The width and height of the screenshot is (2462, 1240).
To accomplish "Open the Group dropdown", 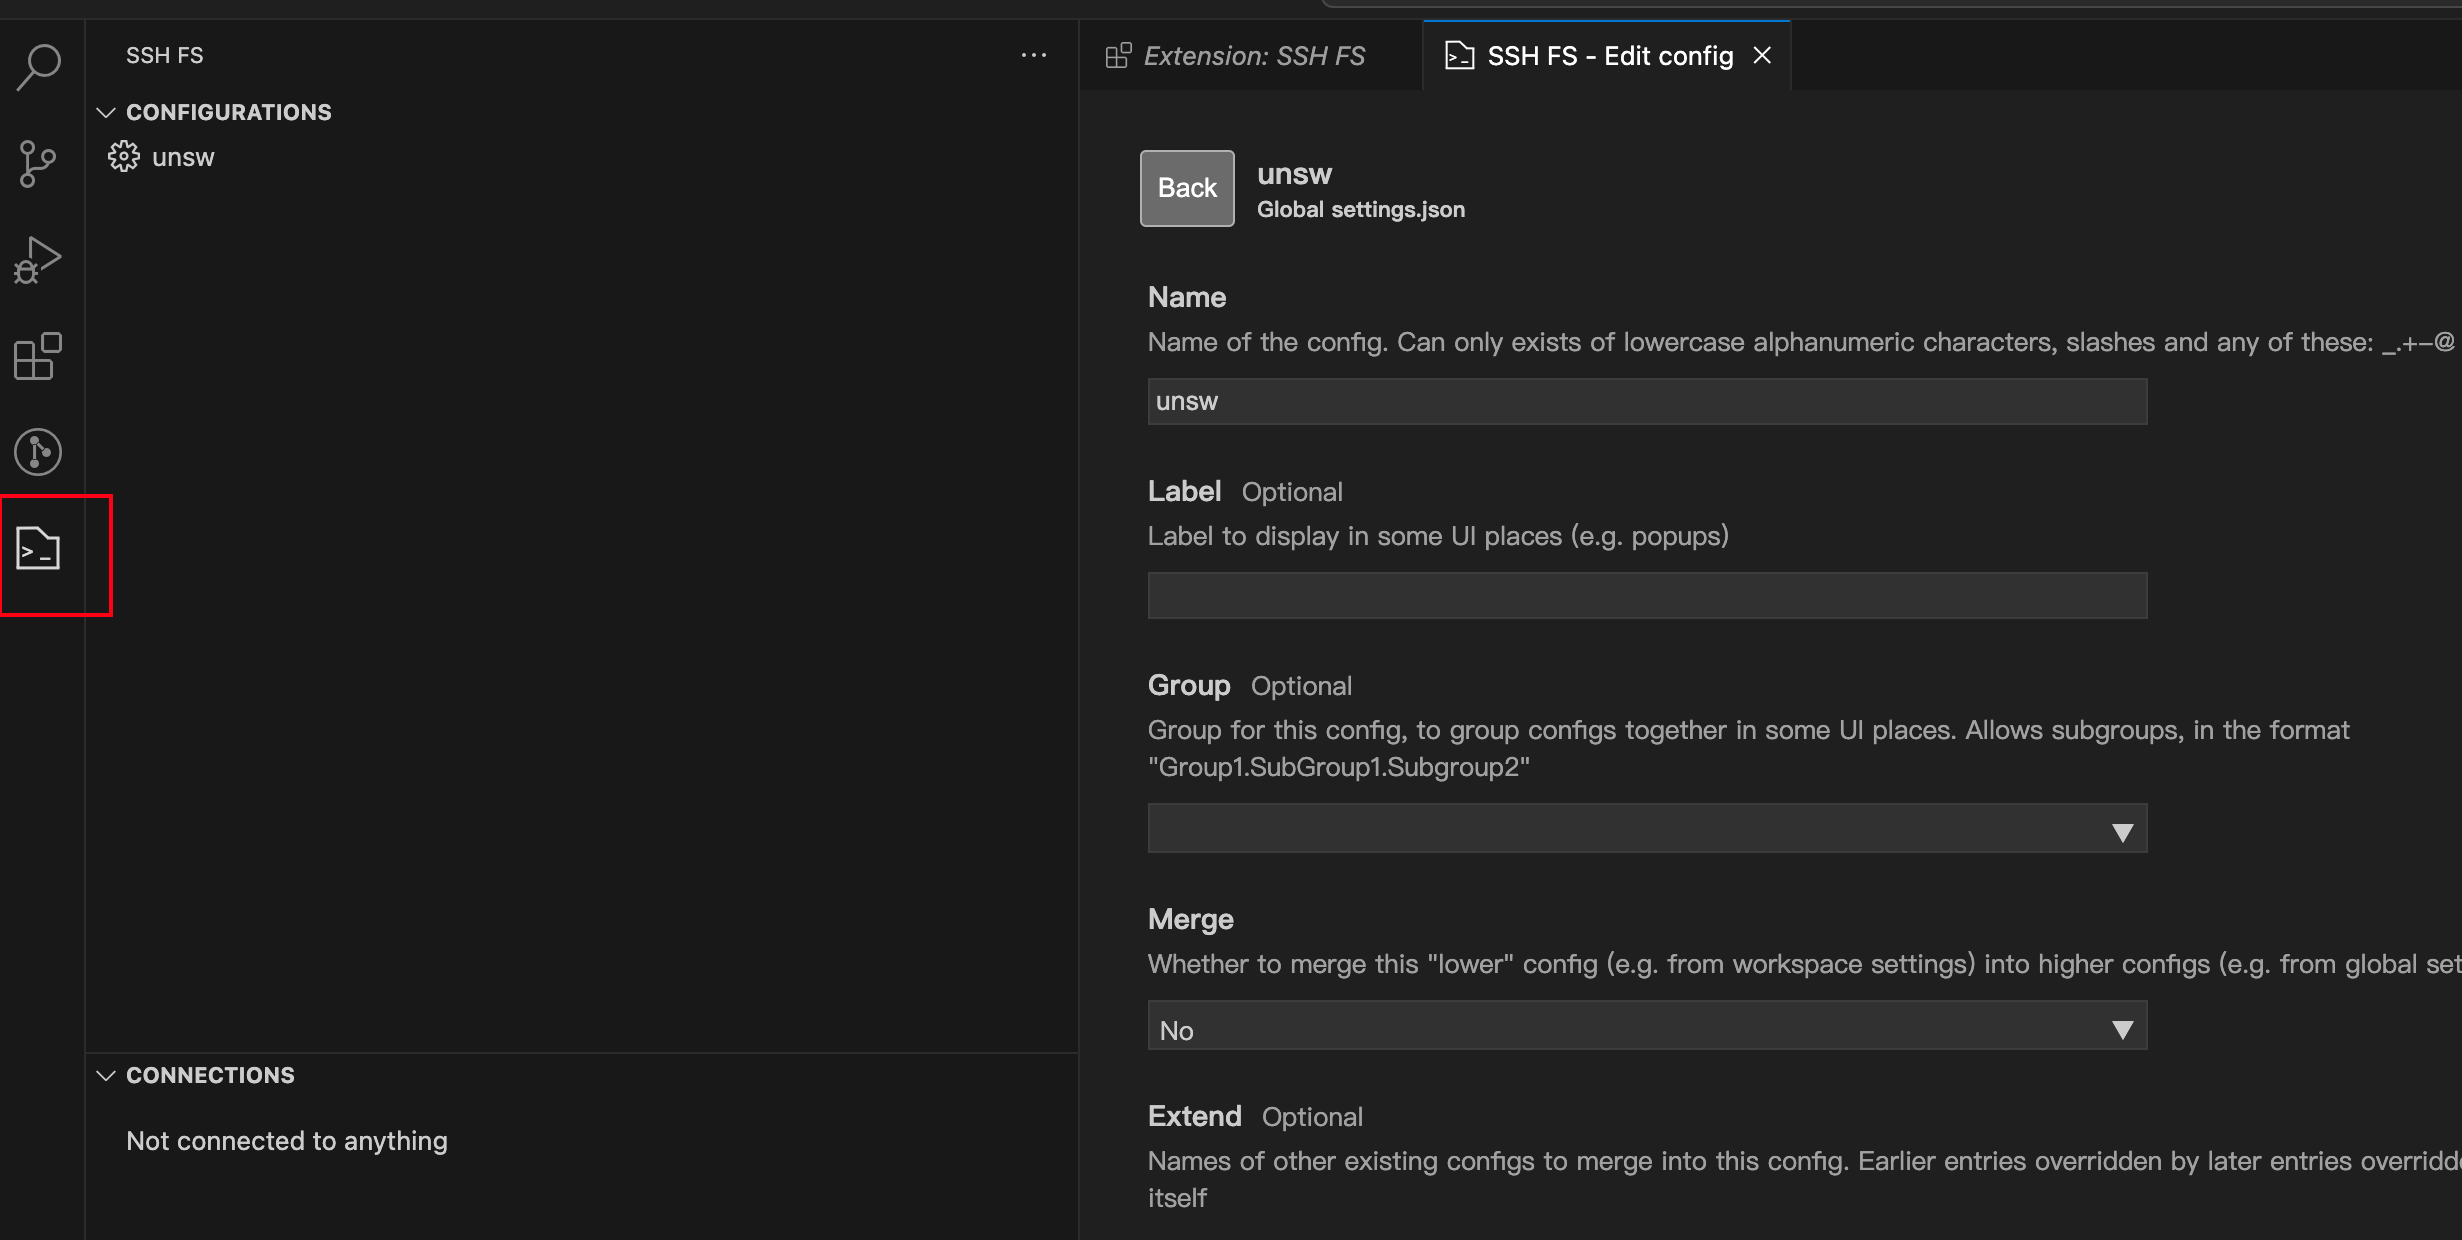I will pyautogui.click(x=1647, y=829).
